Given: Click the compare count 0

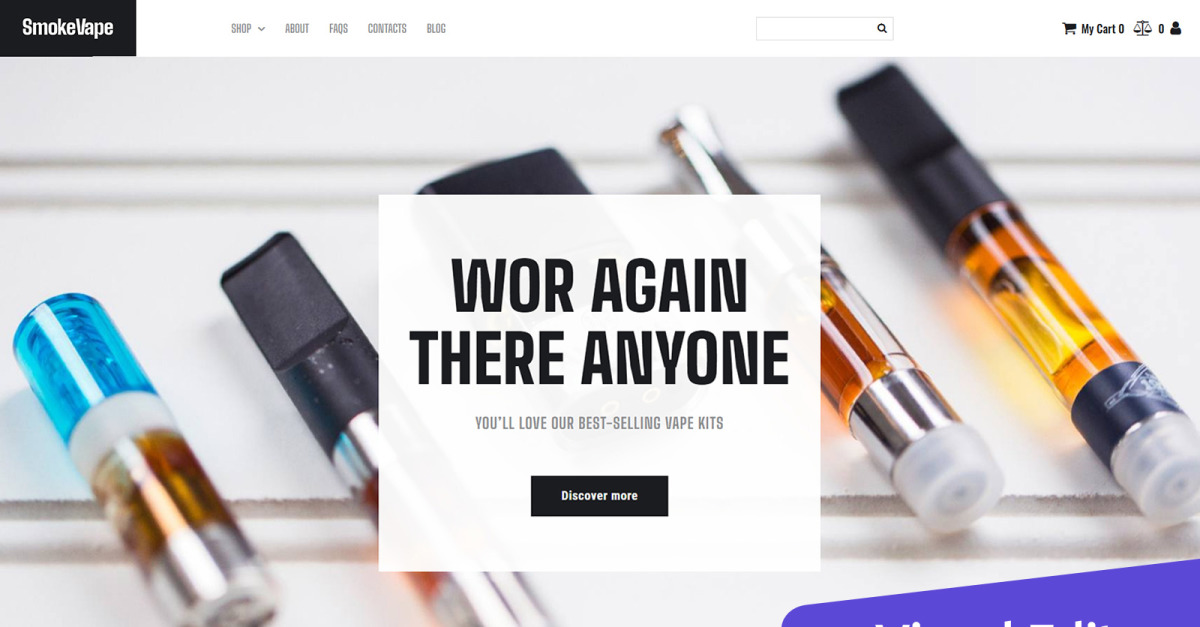Looking at the screenshot, I should tap(1161, 29).
